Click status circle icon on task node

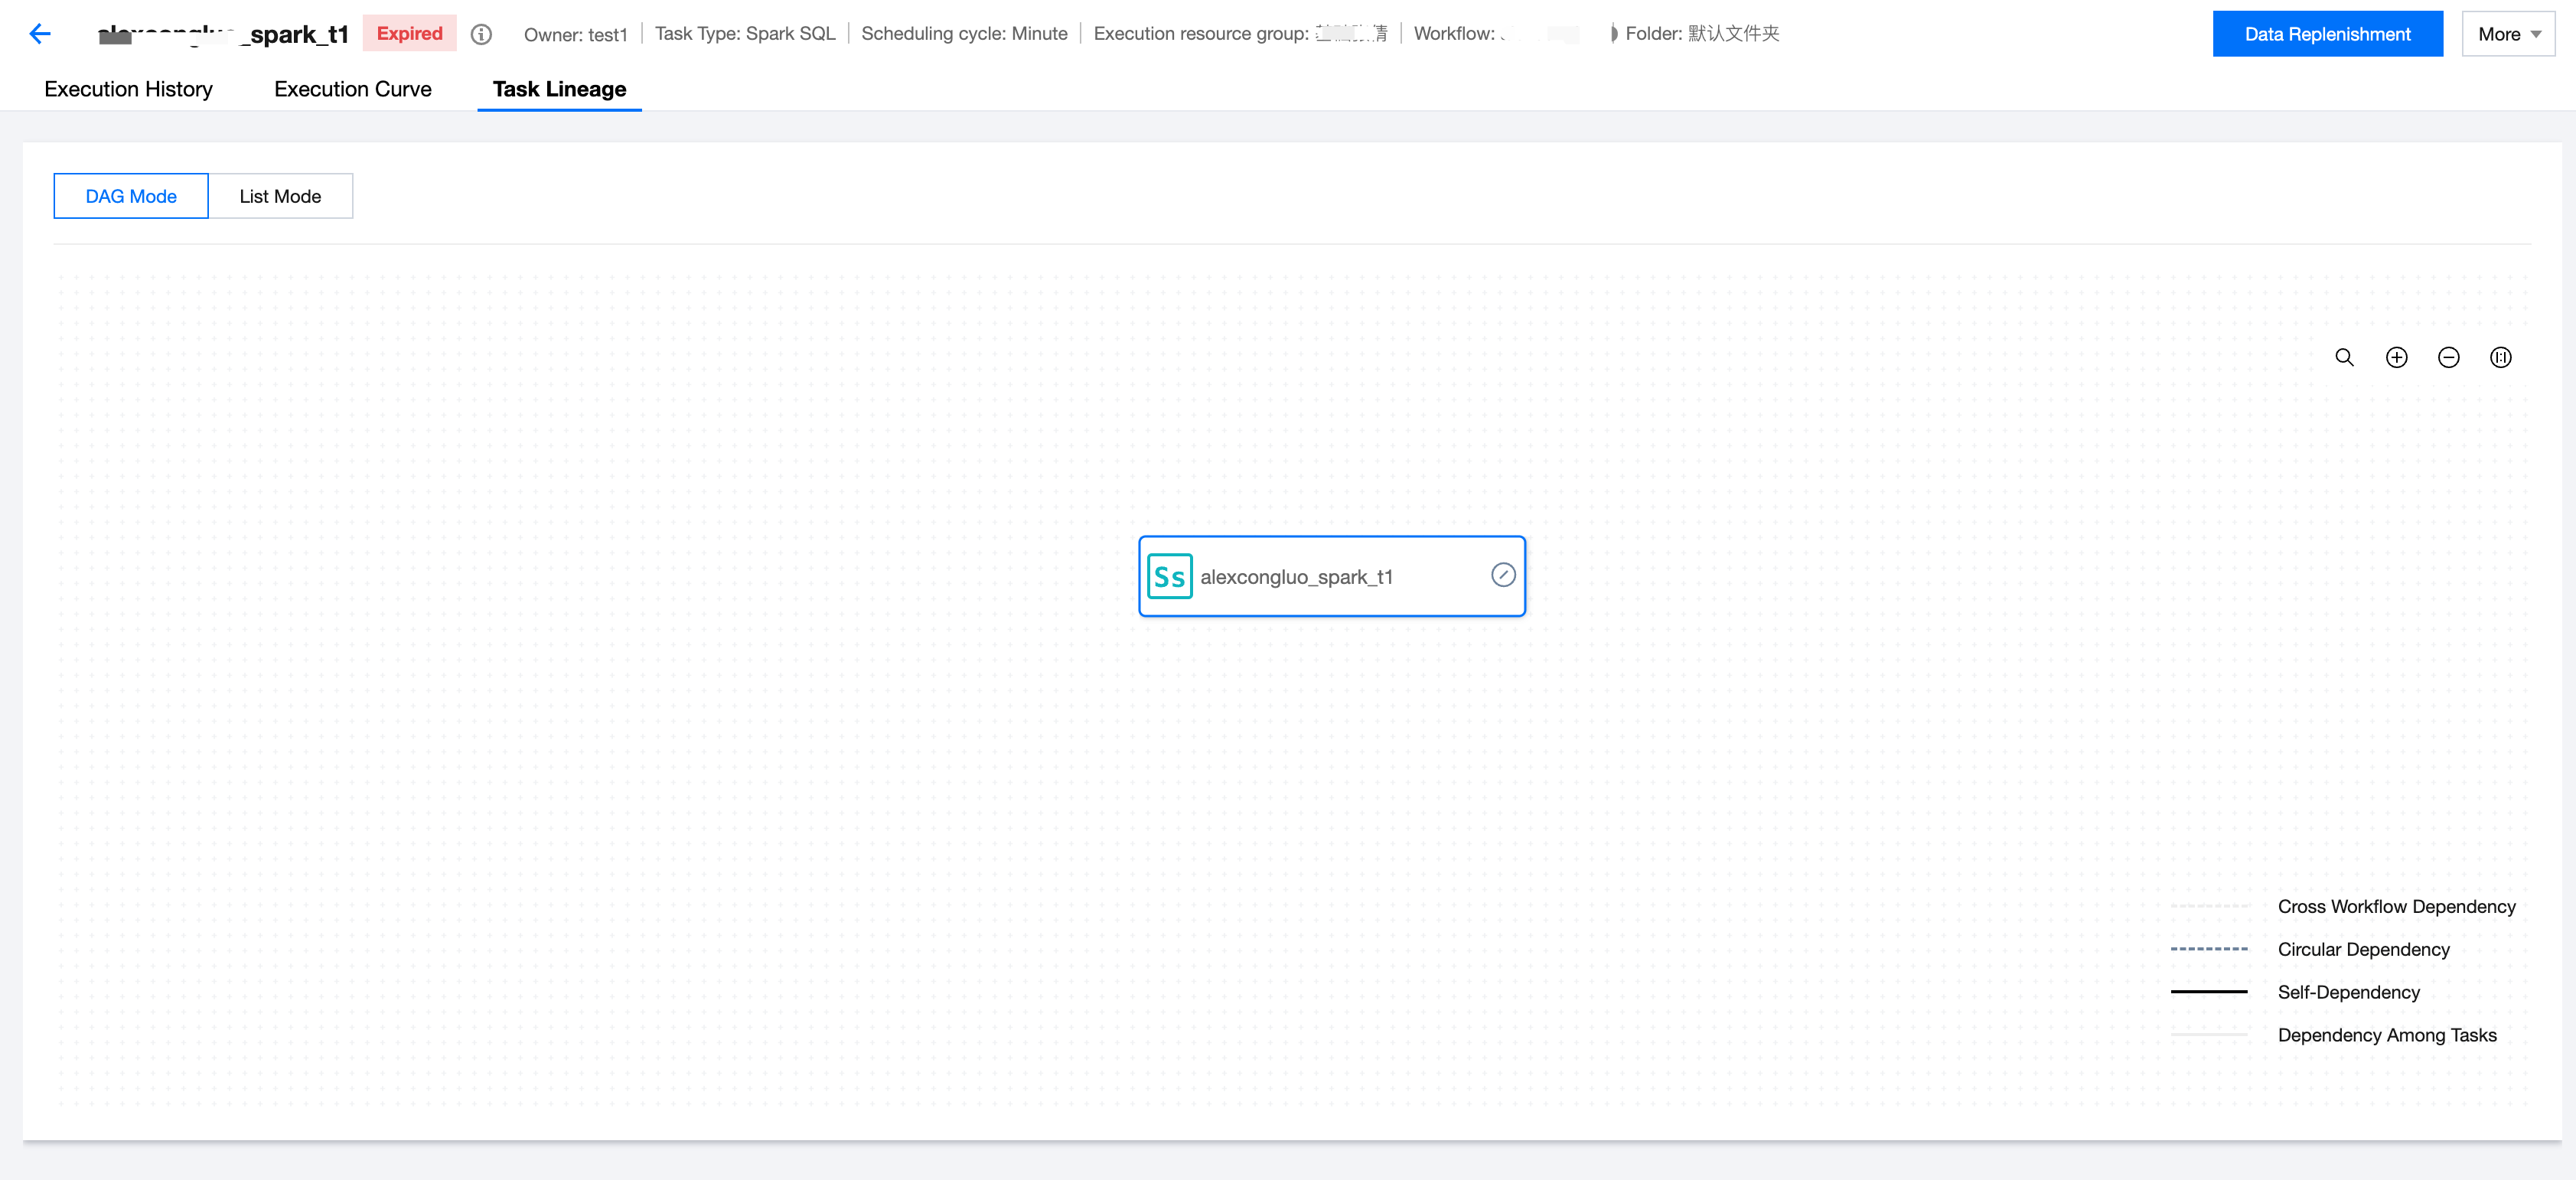click(1502, 575)
